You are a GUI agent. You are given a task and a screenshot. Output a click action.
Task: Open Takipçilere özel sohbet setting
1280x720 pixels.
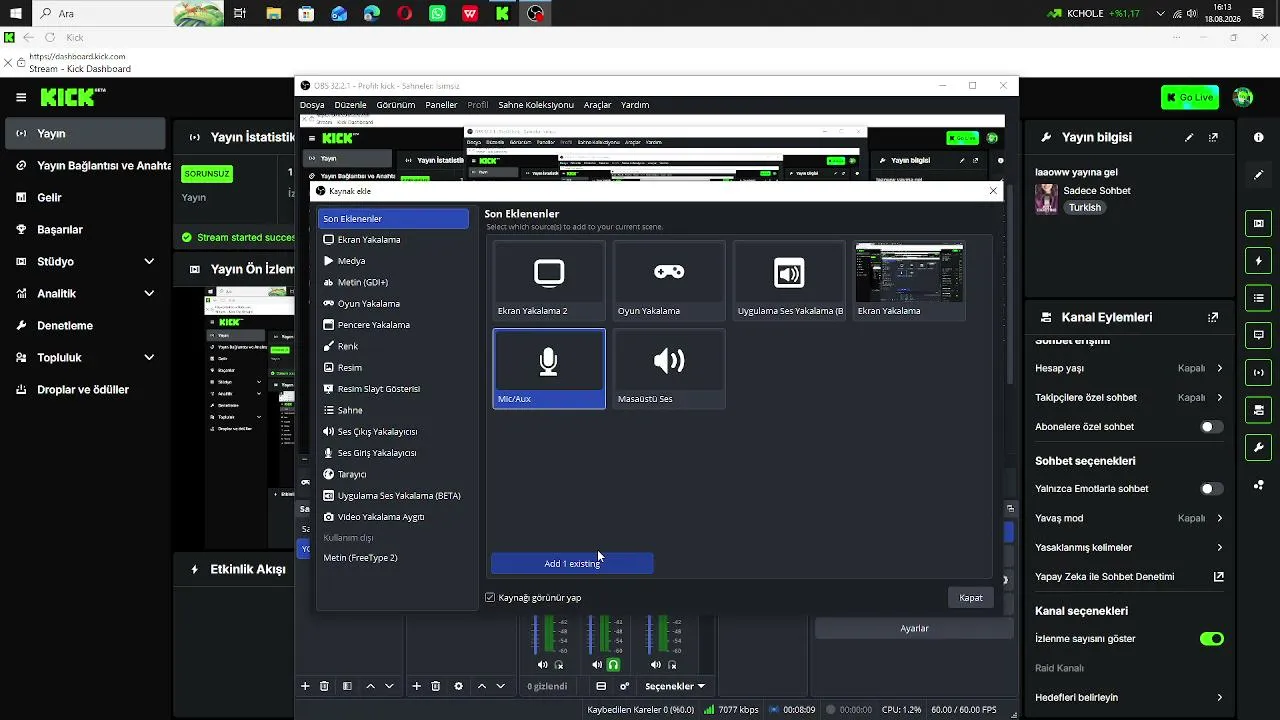[x=1129, y=397]
